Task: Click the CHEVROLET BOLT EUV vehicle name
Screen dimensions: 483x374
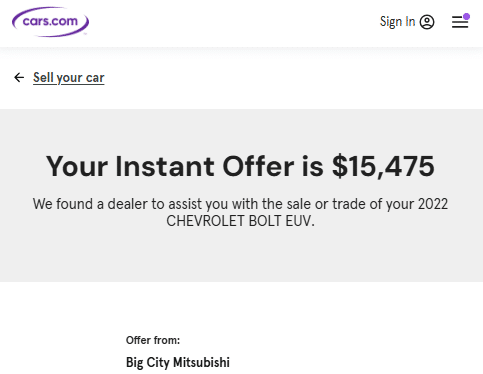Action: [239, 221]
